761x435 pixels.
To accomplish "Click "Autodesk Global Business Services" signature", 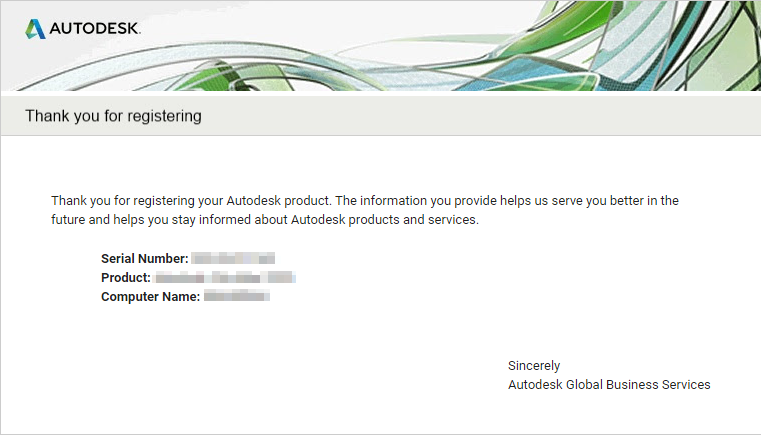I will pos(609,384).
